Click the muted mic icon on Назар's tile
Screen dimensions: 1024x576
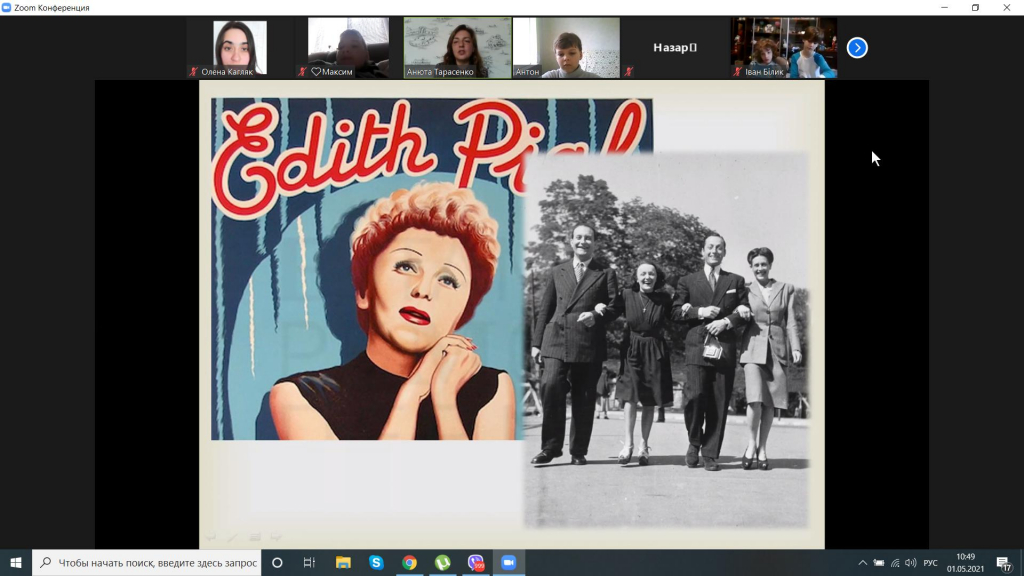(629, 72)
